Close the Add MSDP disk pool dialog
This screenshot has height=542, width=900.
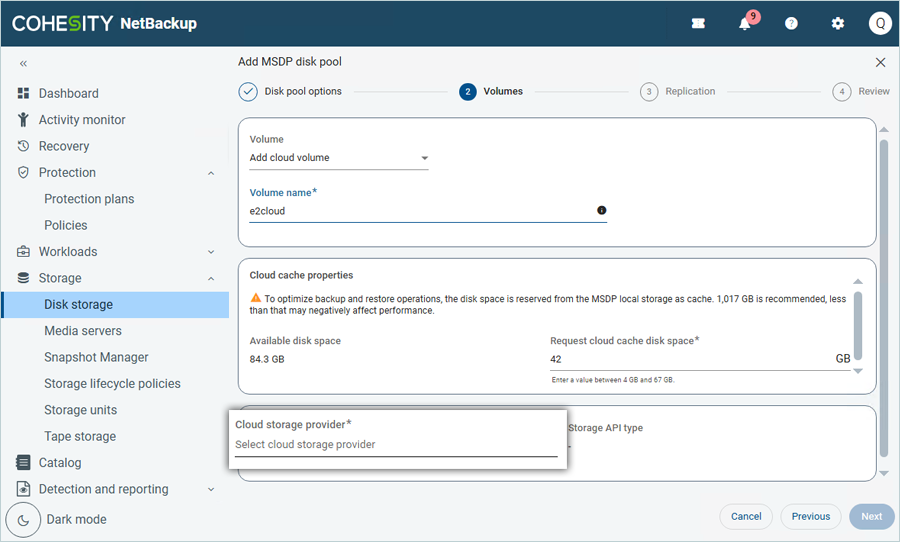pos(880,62)
